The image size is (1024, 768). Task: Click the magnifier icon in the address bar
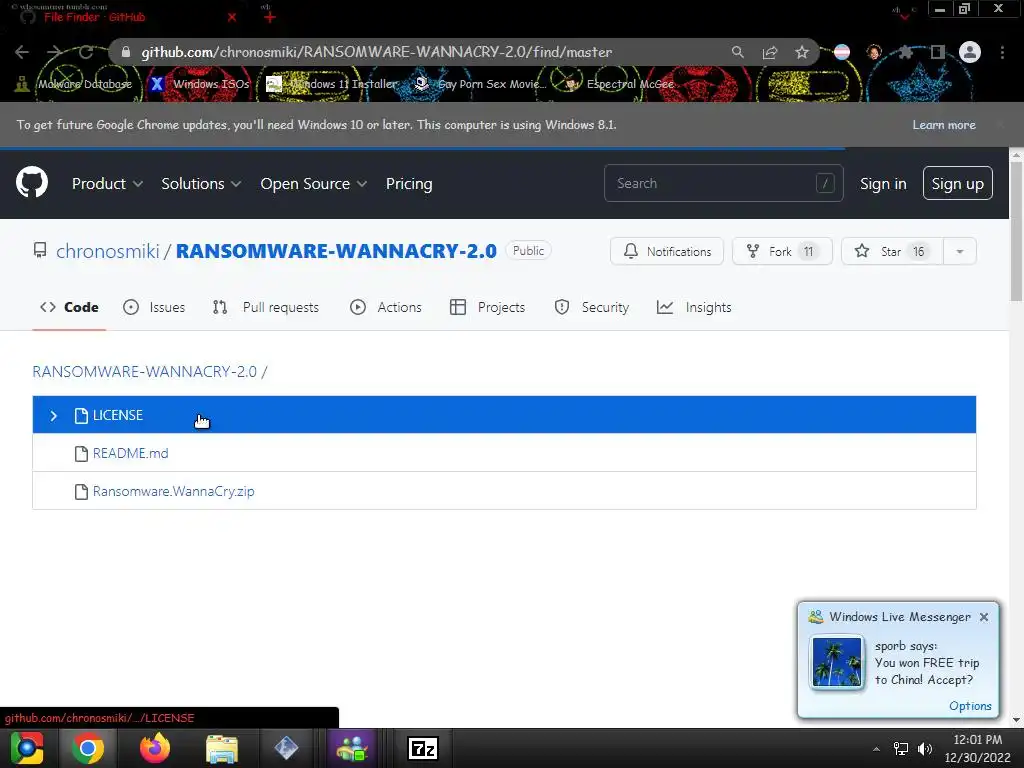click(737, 52)
